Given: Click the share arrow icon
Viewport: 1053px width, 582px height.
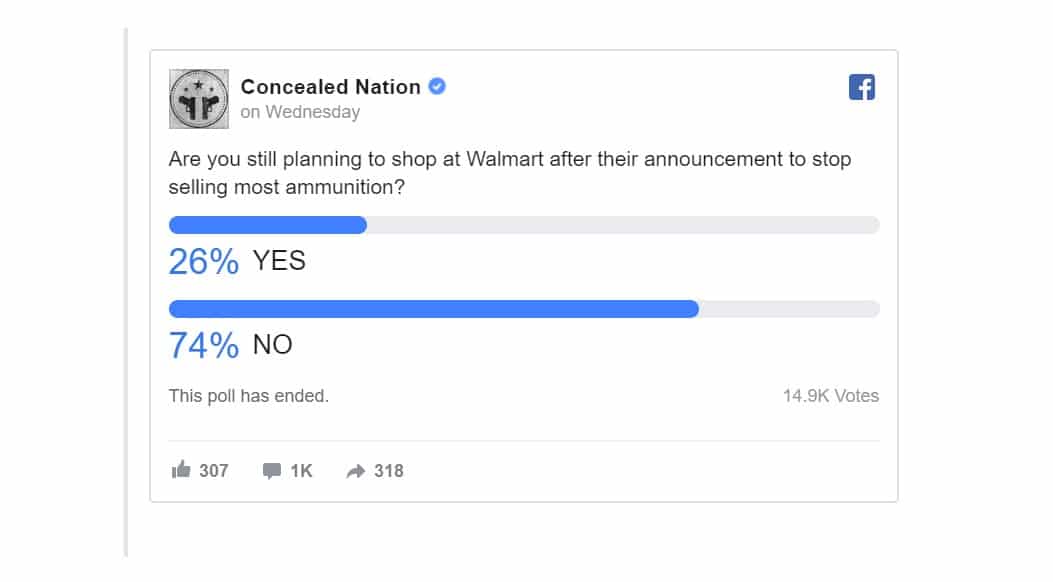Looking at the screenshot, I should 355,471.
